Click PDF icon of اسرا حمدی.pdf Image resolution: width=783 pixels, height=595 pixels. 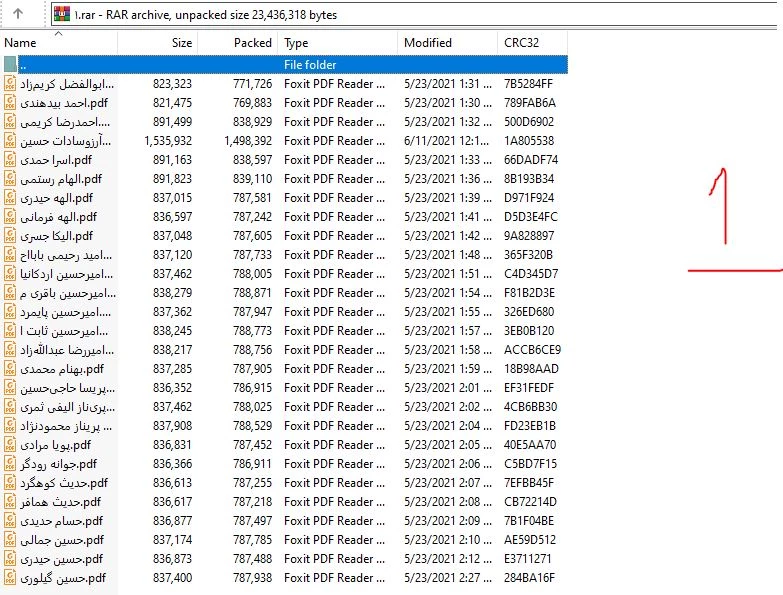tap(11, 160)
